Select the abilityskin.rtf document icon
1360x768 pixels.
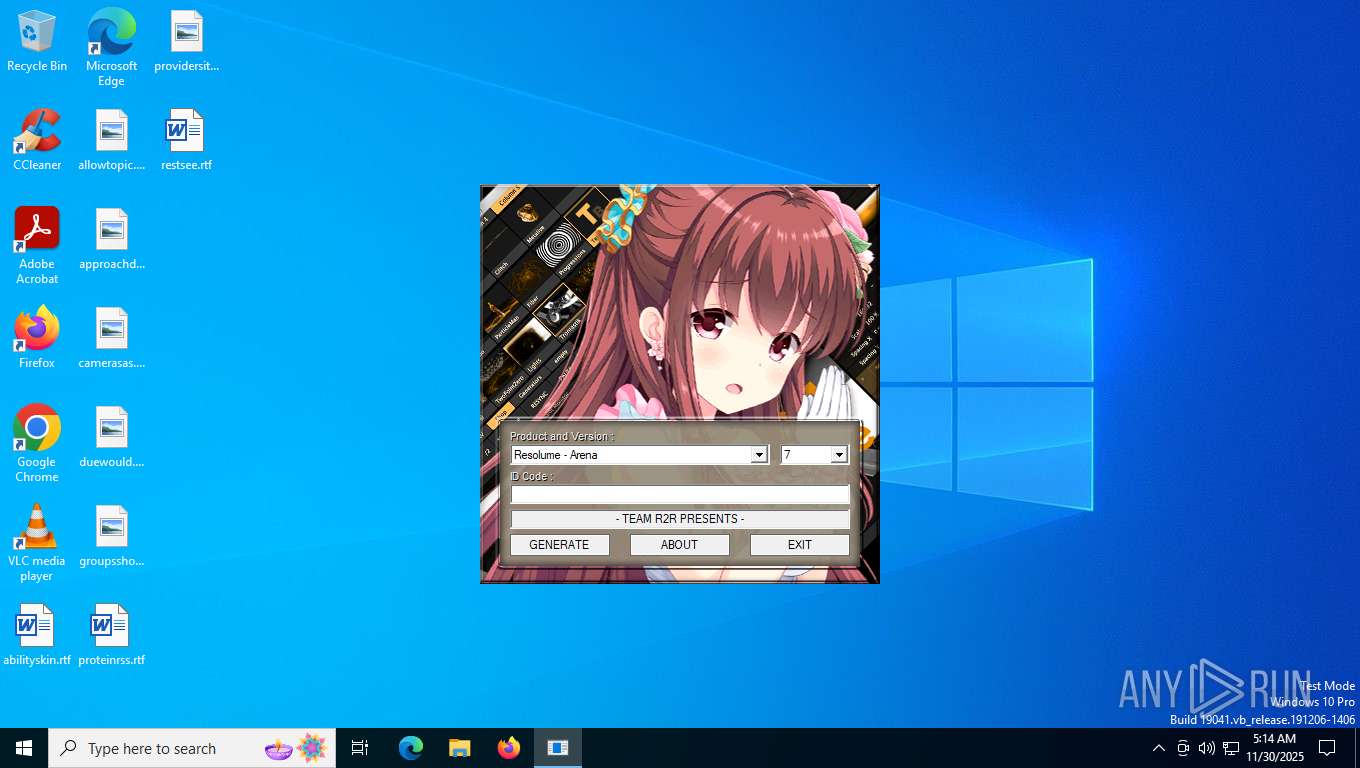[x=37, y=636]
